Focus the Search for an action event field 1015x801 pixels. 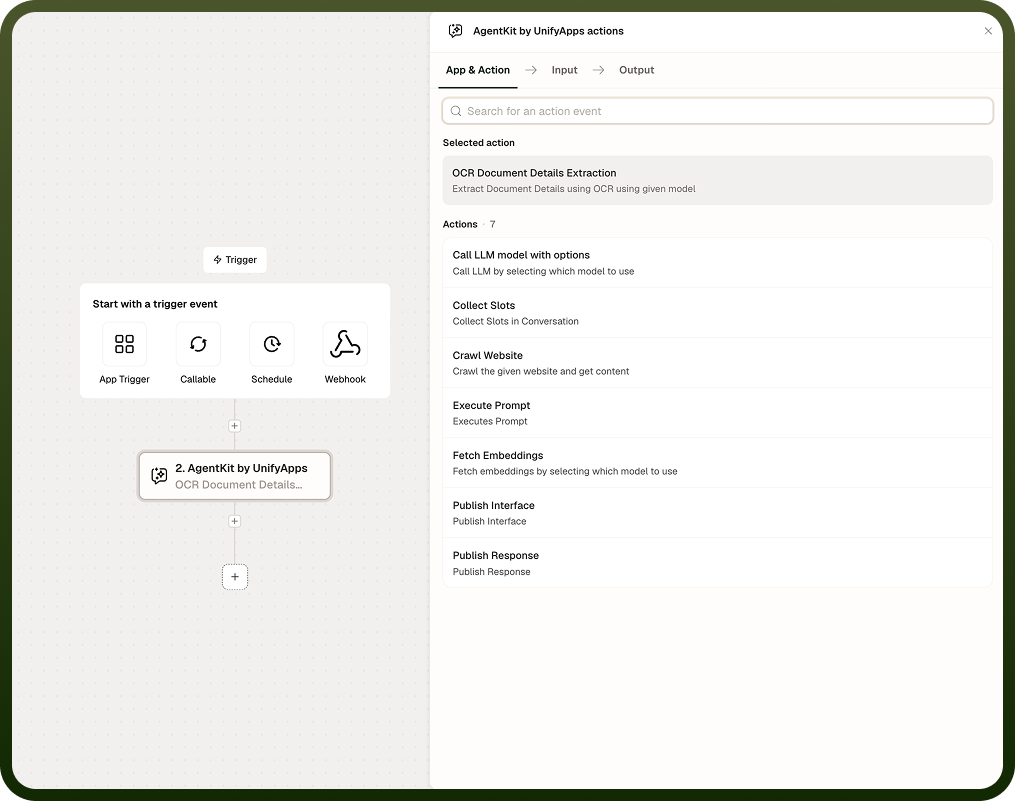[x=717, y=111]
